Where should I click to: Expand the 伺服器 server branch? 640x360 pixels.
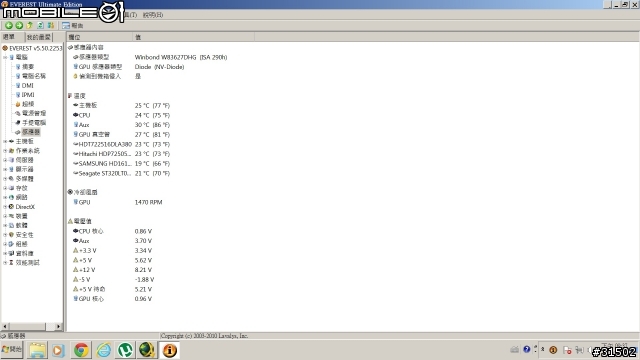click(5, 160)
